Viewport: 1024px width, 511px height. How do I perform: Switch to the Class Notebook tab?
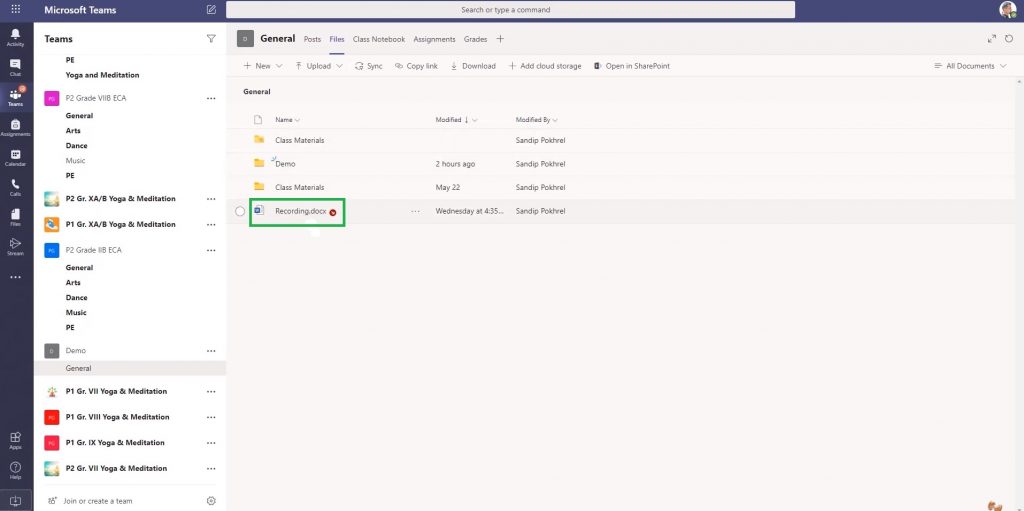coord(379,39)
